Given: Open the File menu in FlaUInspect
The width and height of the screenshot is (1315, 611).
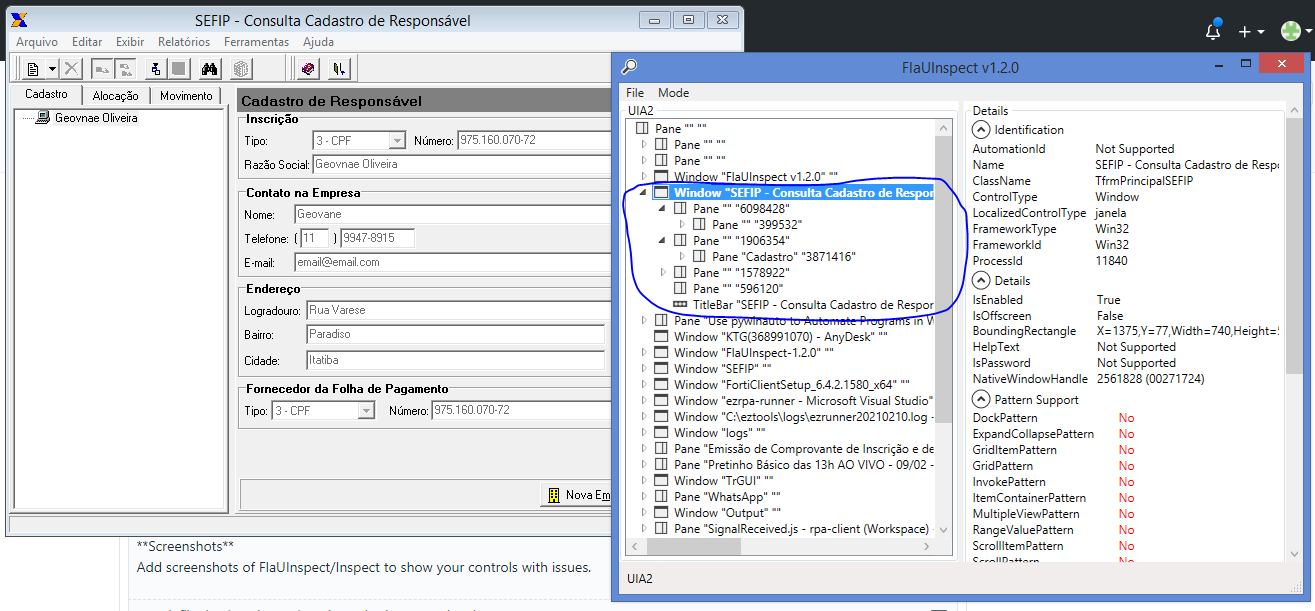Looking at the screenshot, I should point(635,93).
